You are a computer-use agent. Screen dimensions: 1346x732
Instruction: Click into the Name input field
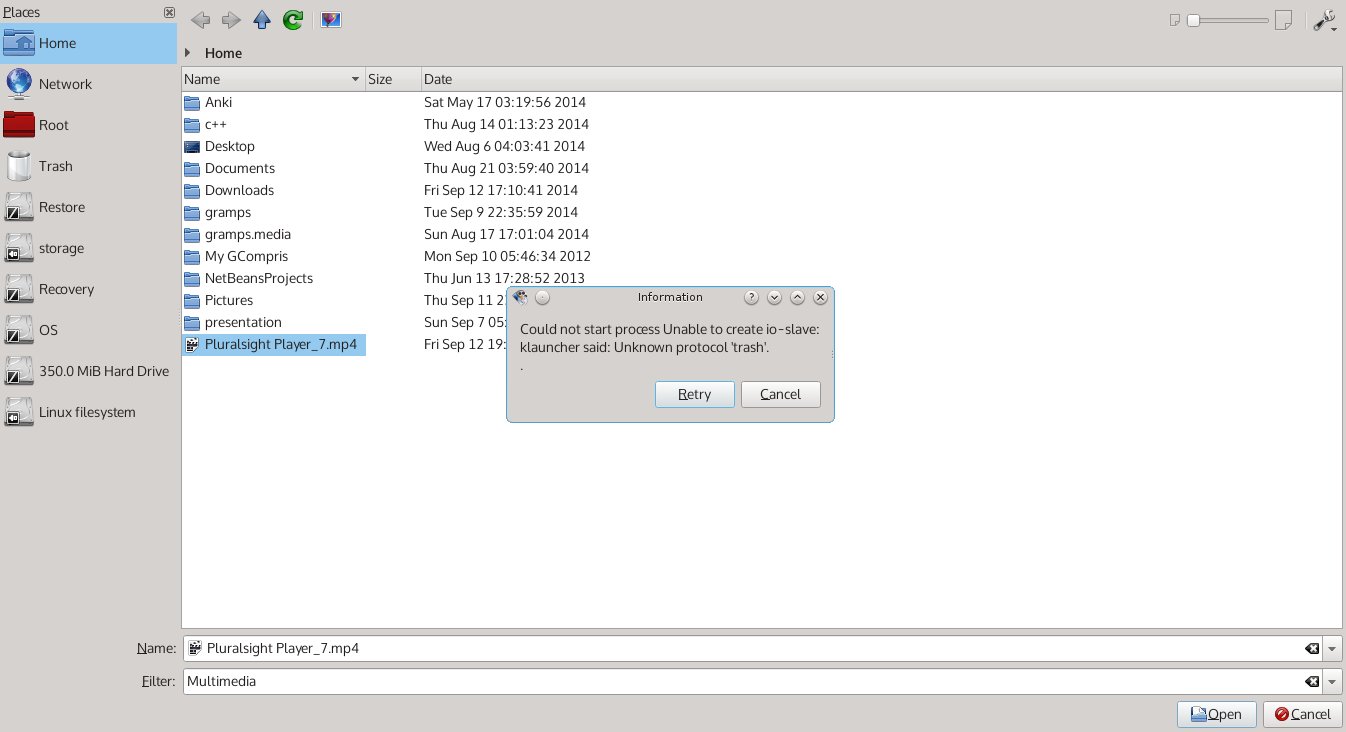click(x=742, y=648)
